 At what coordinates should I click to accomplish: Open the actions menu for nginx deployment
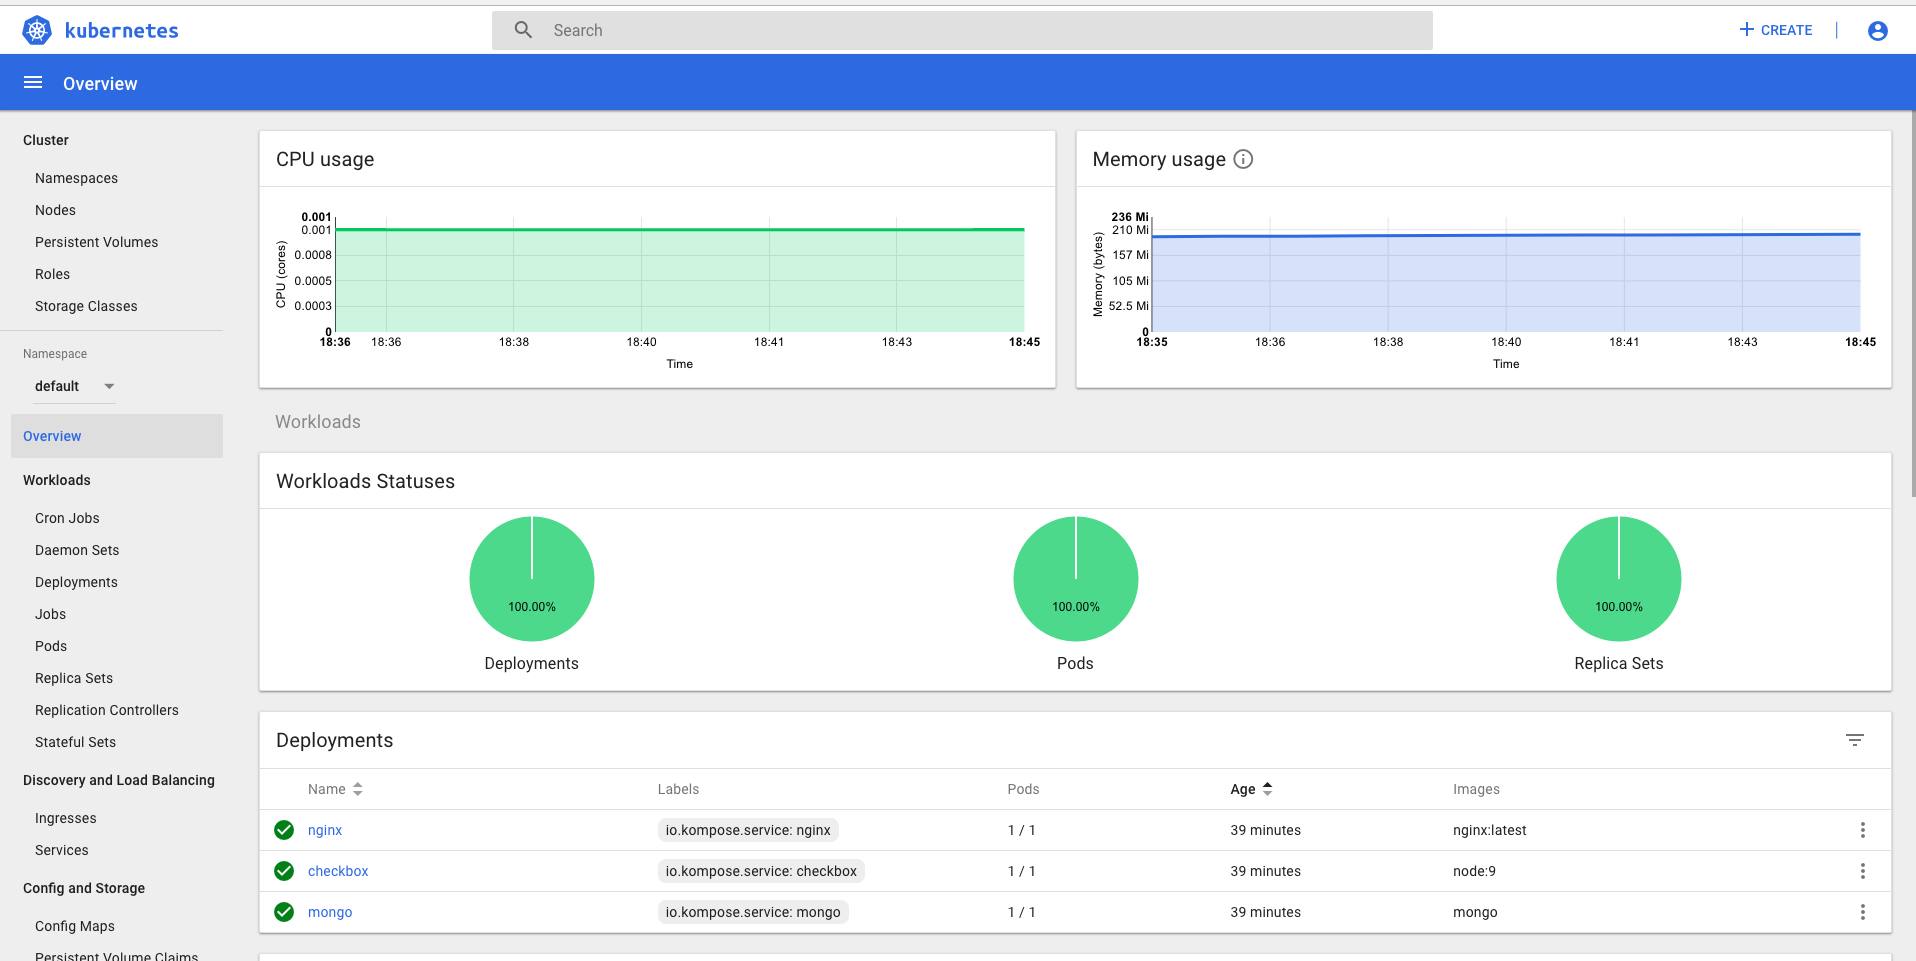pyautogui.click(x=1862, y=830)
